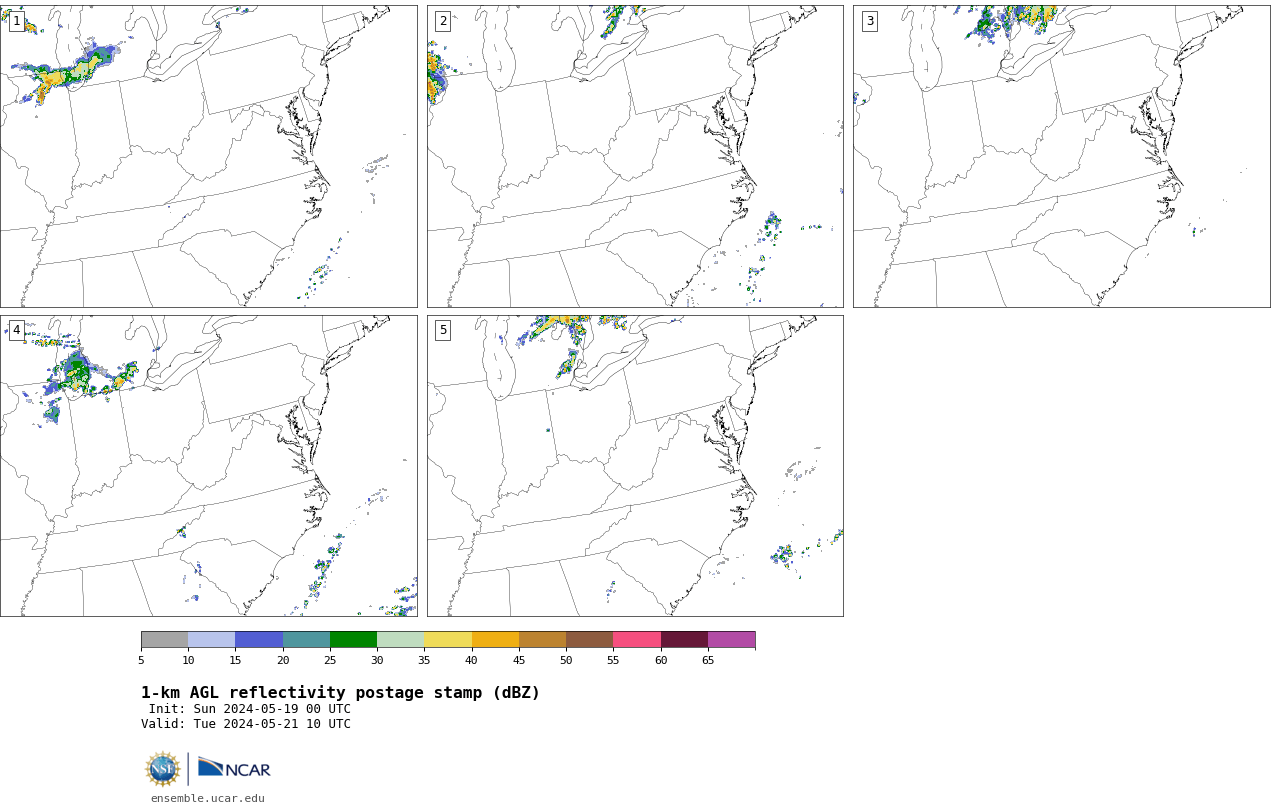Viewport: 1280px width, 809px height.
Task: Click the 35 tick label on colorbar
Action: (424, 660)
